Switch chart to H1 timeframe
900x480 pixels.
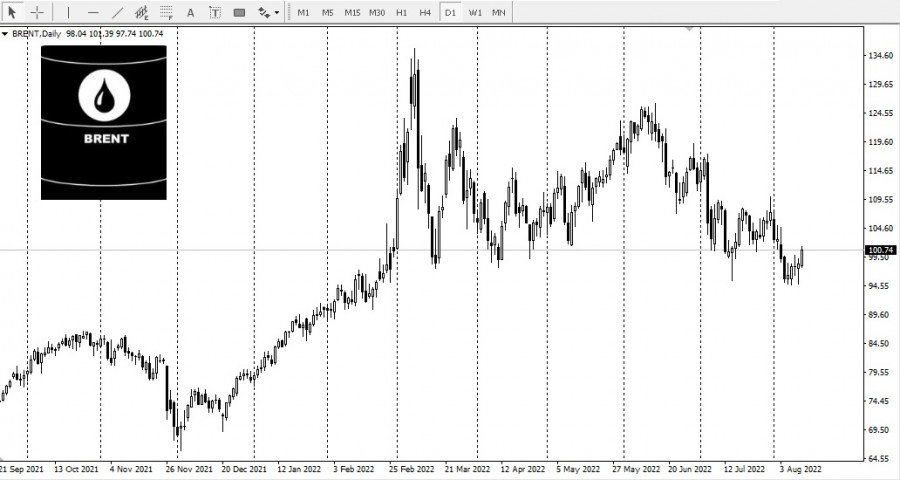(401, 12)
